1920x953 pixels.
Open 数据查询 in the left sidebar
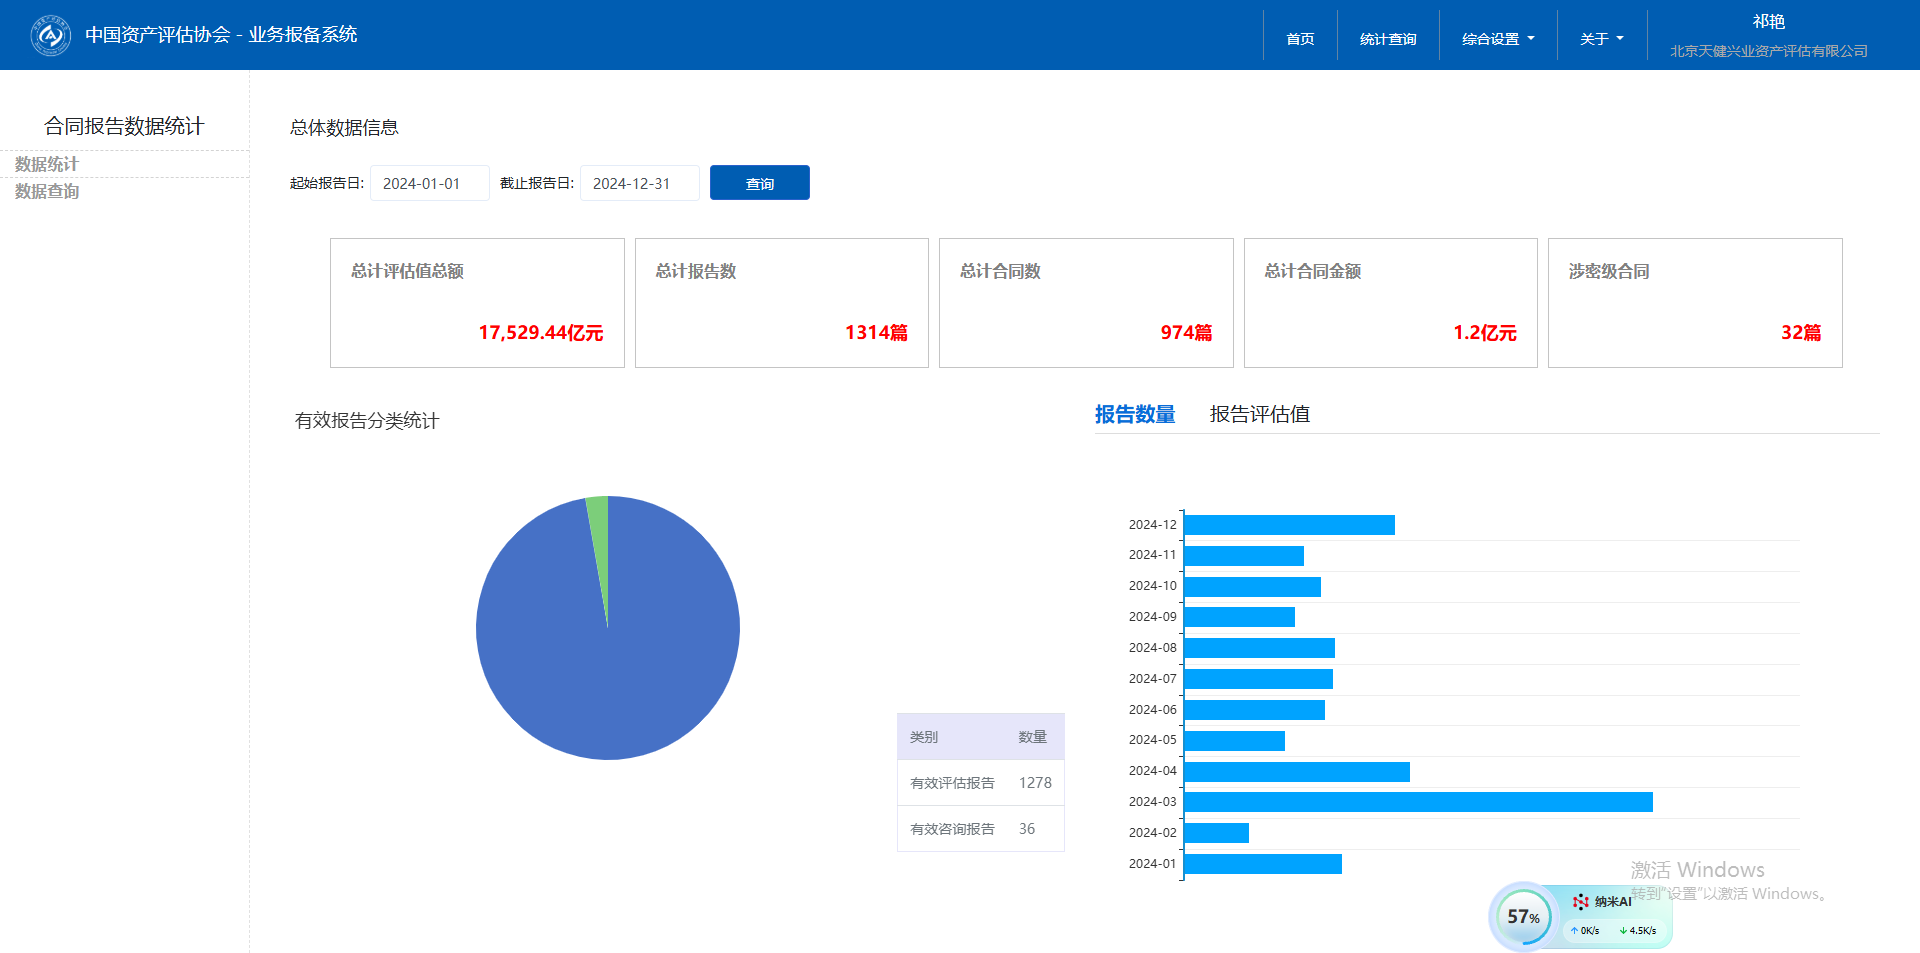point(47,191)
